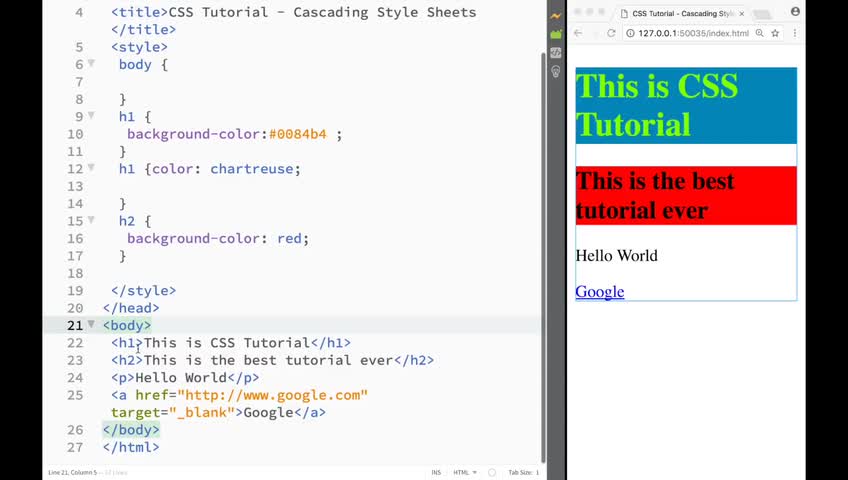Click the target="_blank" attribute in code
The width and height of the screenshot is (848, 480).
click(173, 413)
